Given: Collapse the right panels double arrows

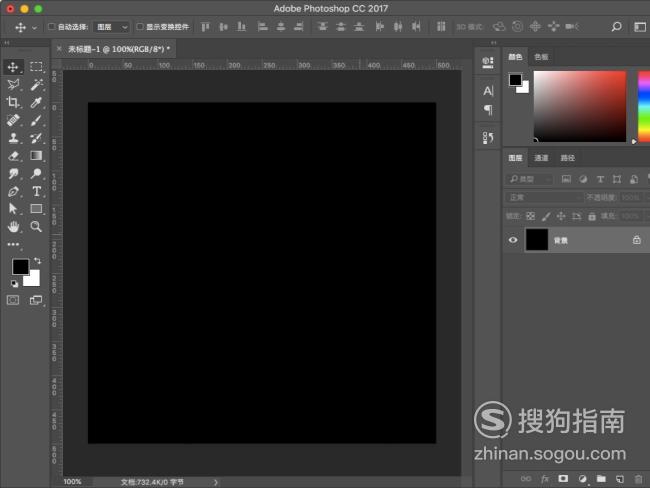Looking at the screenshot, I should click(493, 43).
